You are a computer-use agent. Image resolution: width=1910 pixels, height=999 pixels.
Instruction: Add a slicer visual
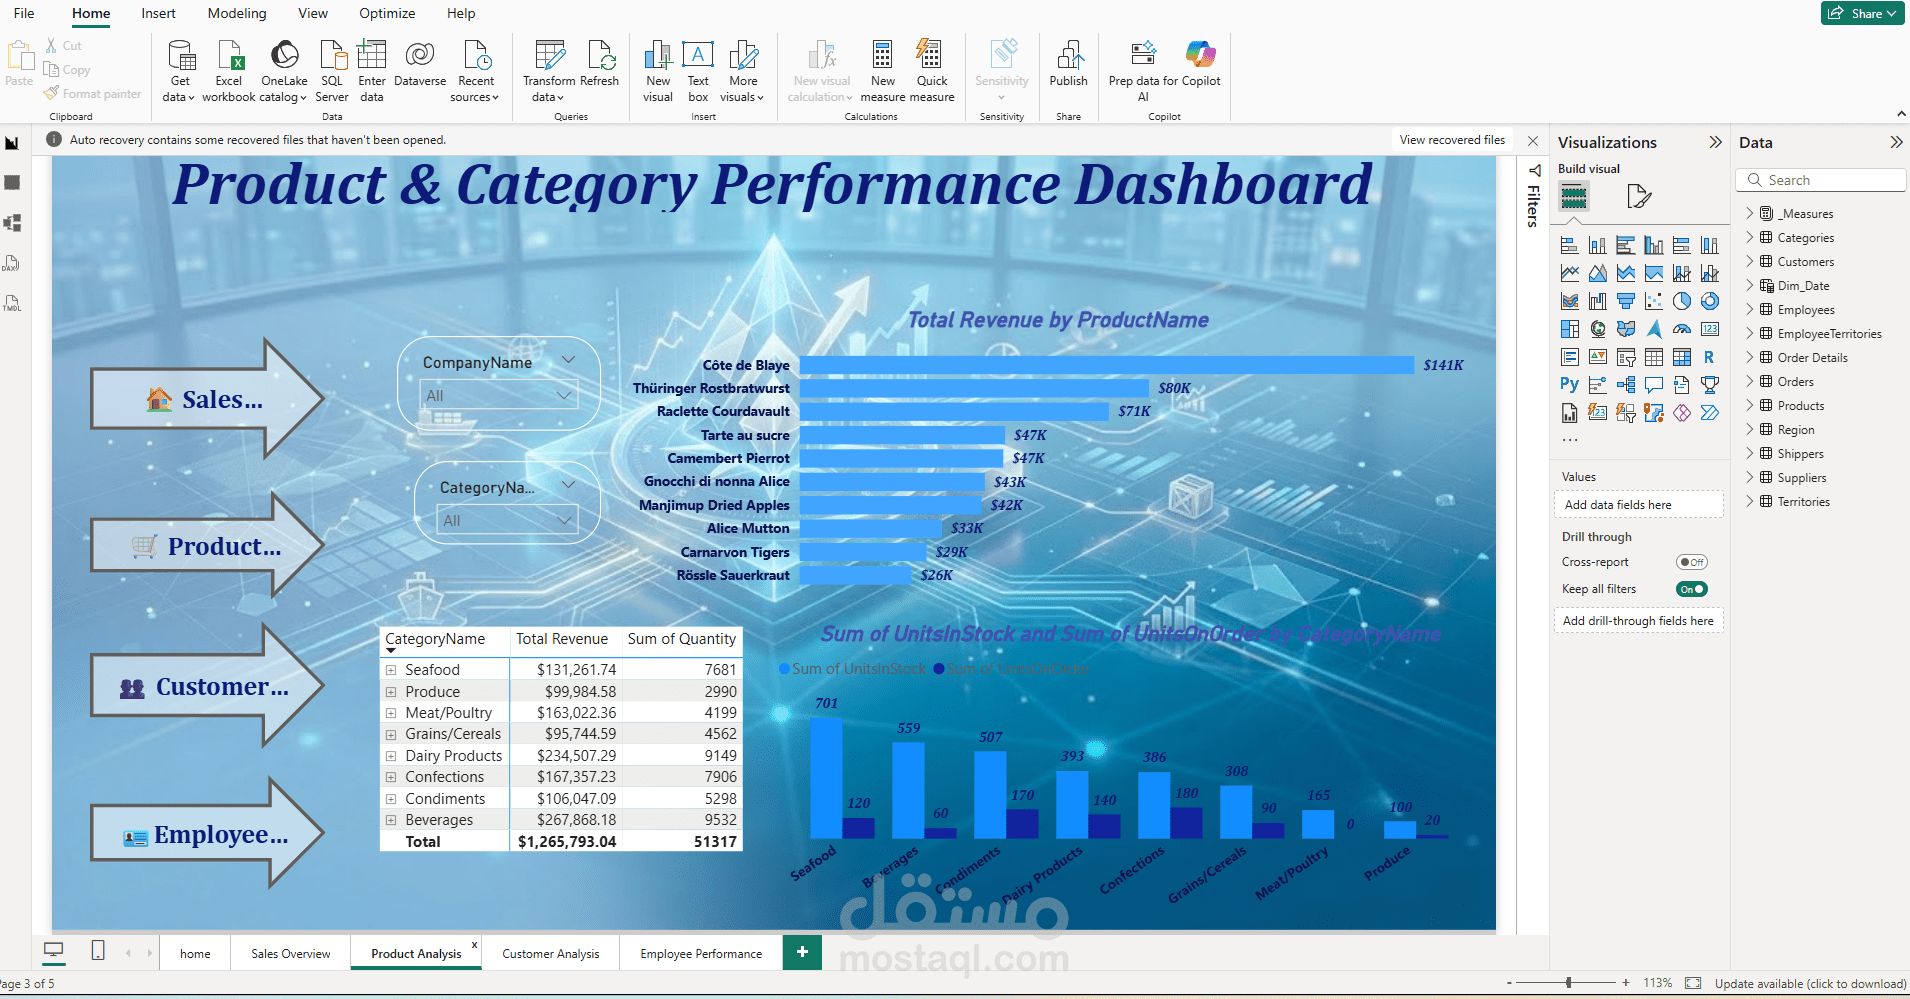tap(1626, 357)
